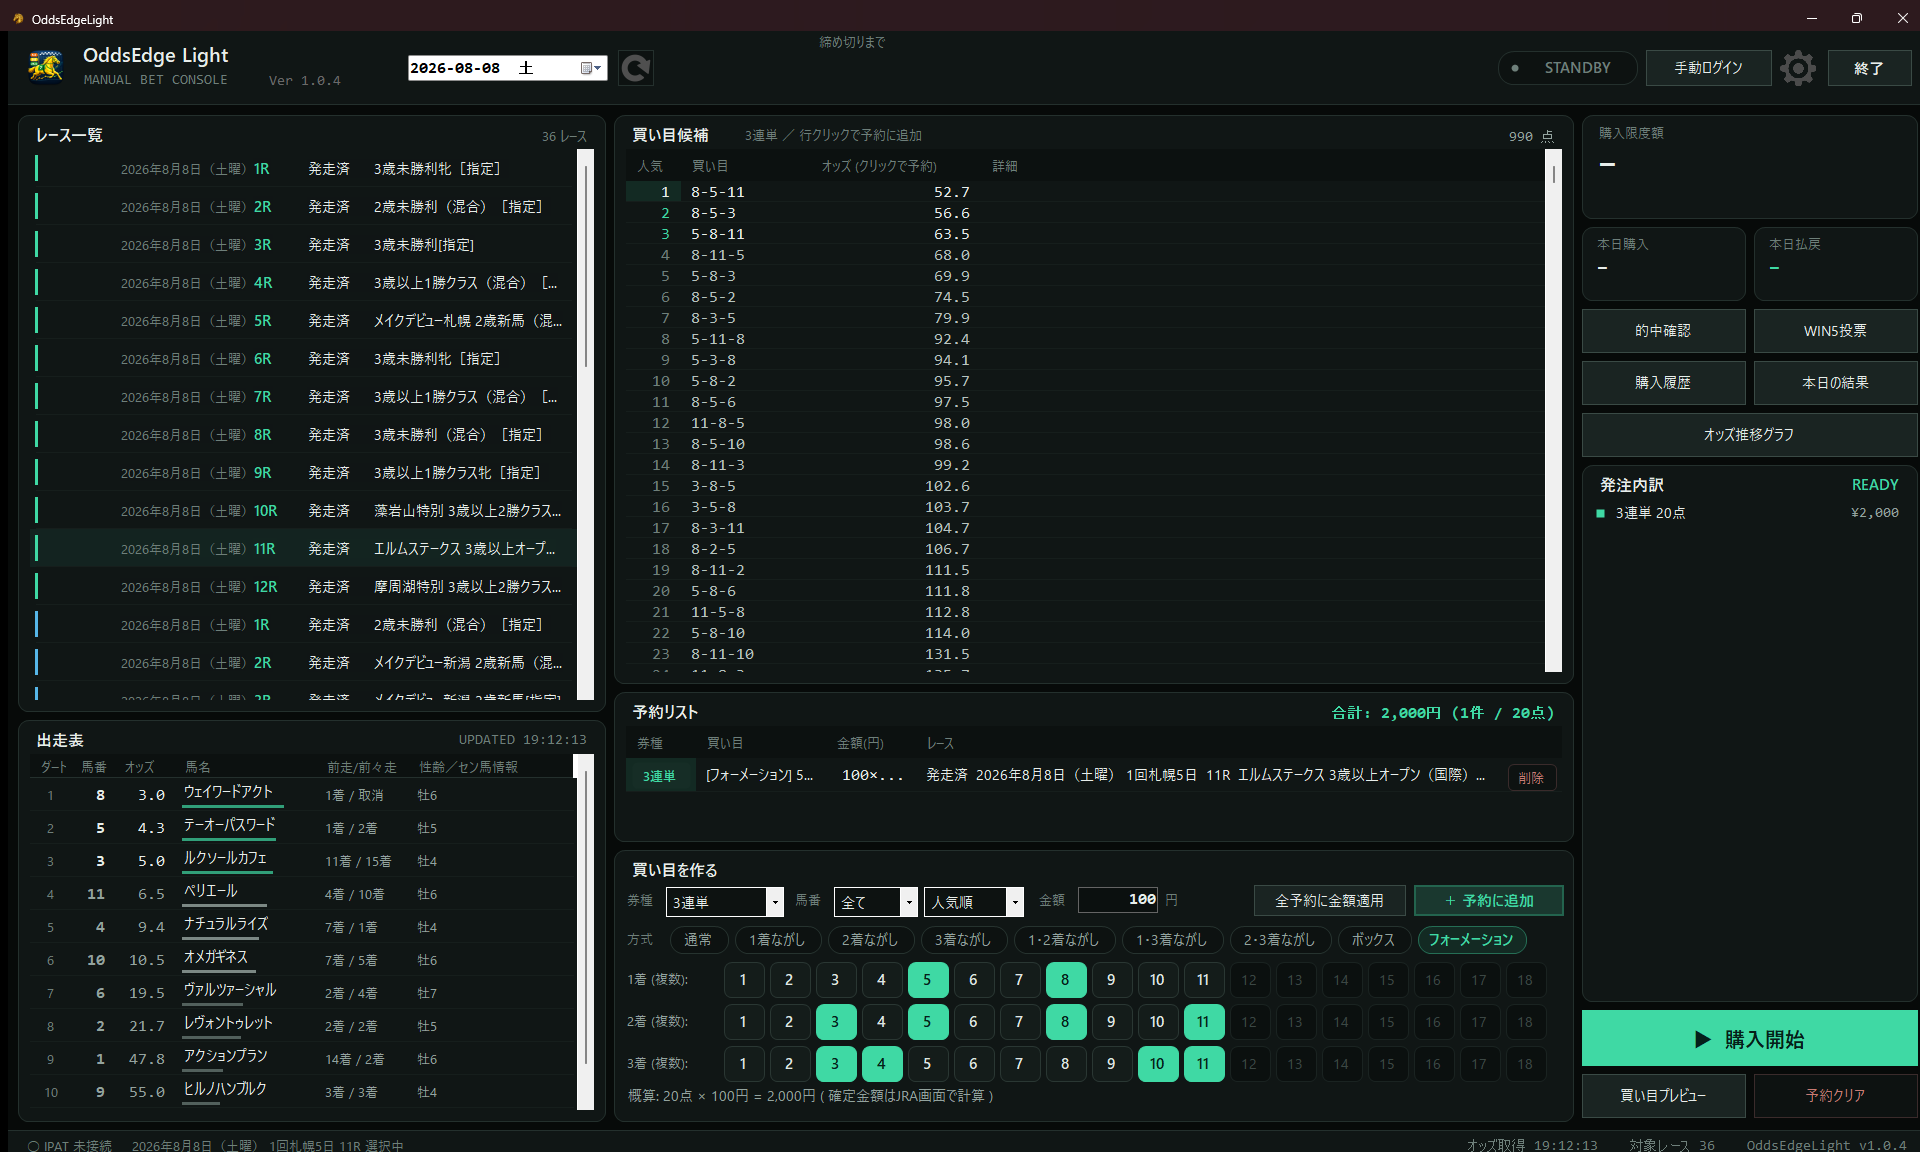This screenshot has height=1152, width=1920.
Task: Open the settings gear icon
Action: point(1798,68)
